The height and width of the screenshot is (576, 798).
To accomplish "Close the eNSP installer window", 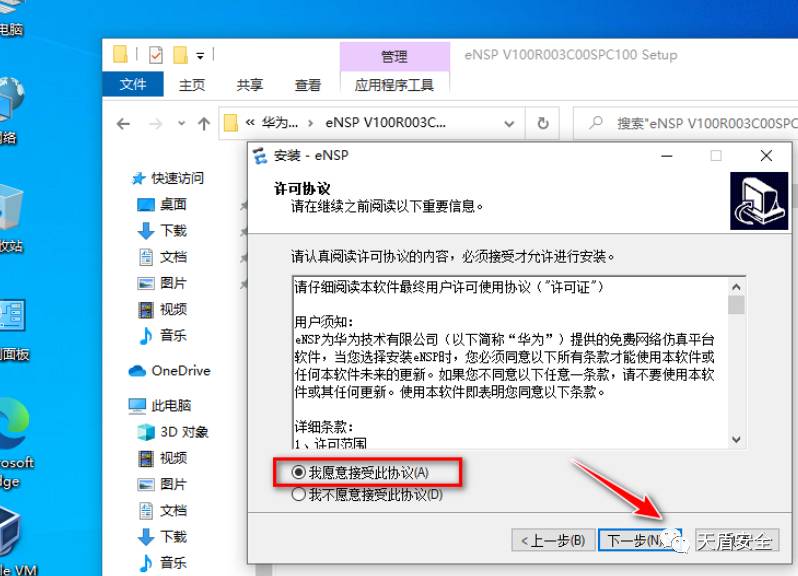I will 766,156.
